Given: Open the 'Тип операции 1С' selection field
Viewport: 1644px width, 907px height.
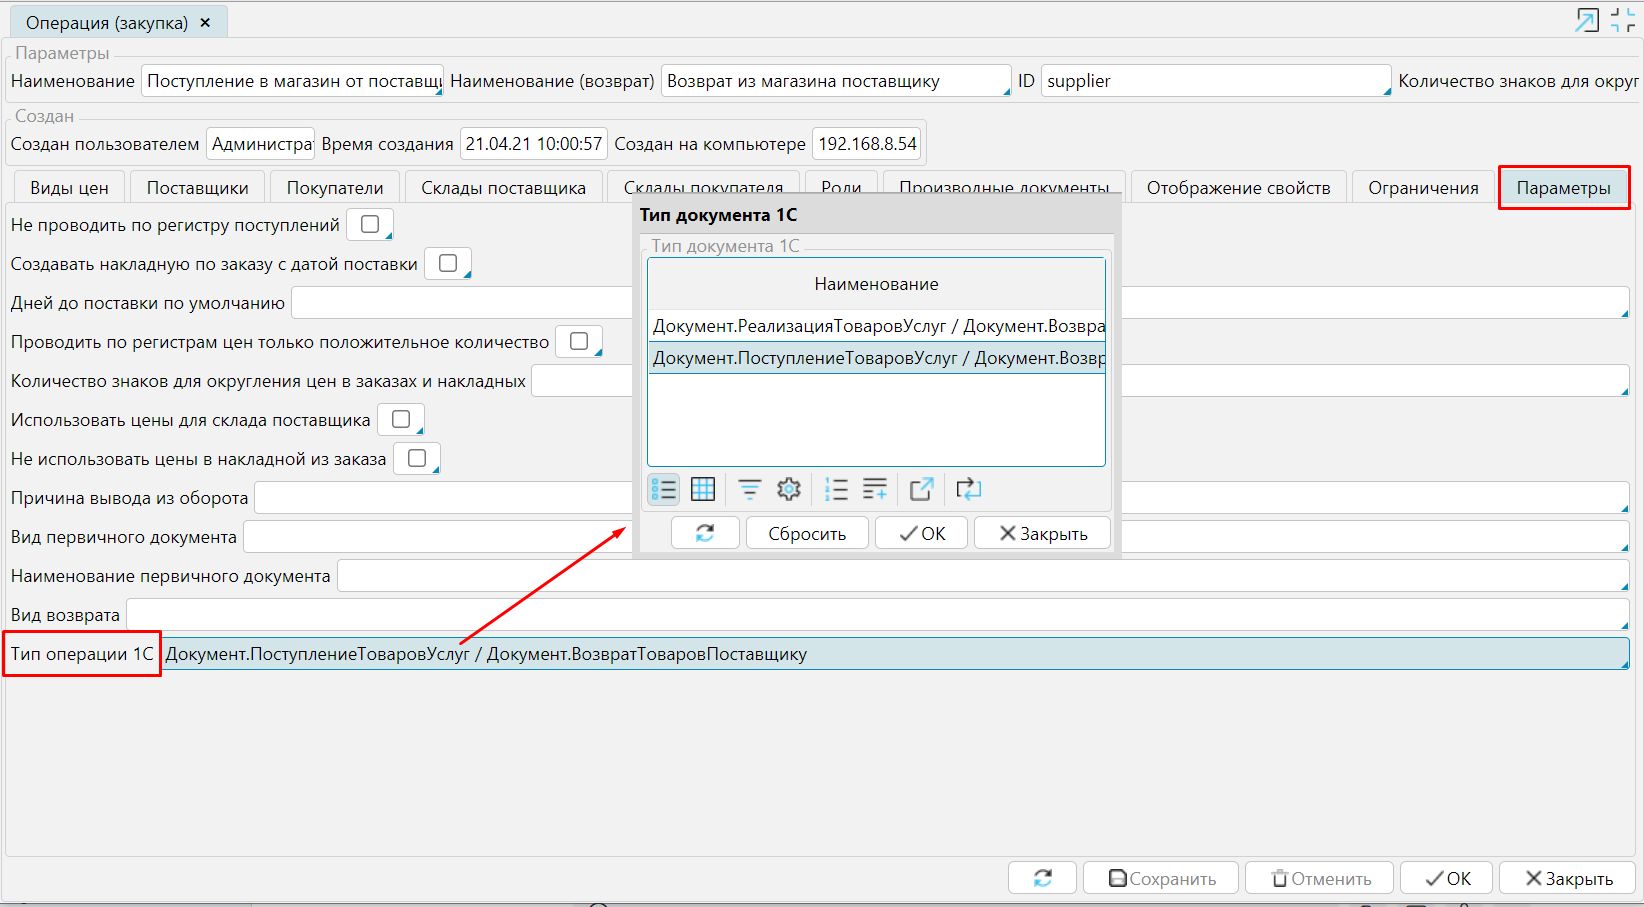Looking at the screenshot, I should click(895, 654).
